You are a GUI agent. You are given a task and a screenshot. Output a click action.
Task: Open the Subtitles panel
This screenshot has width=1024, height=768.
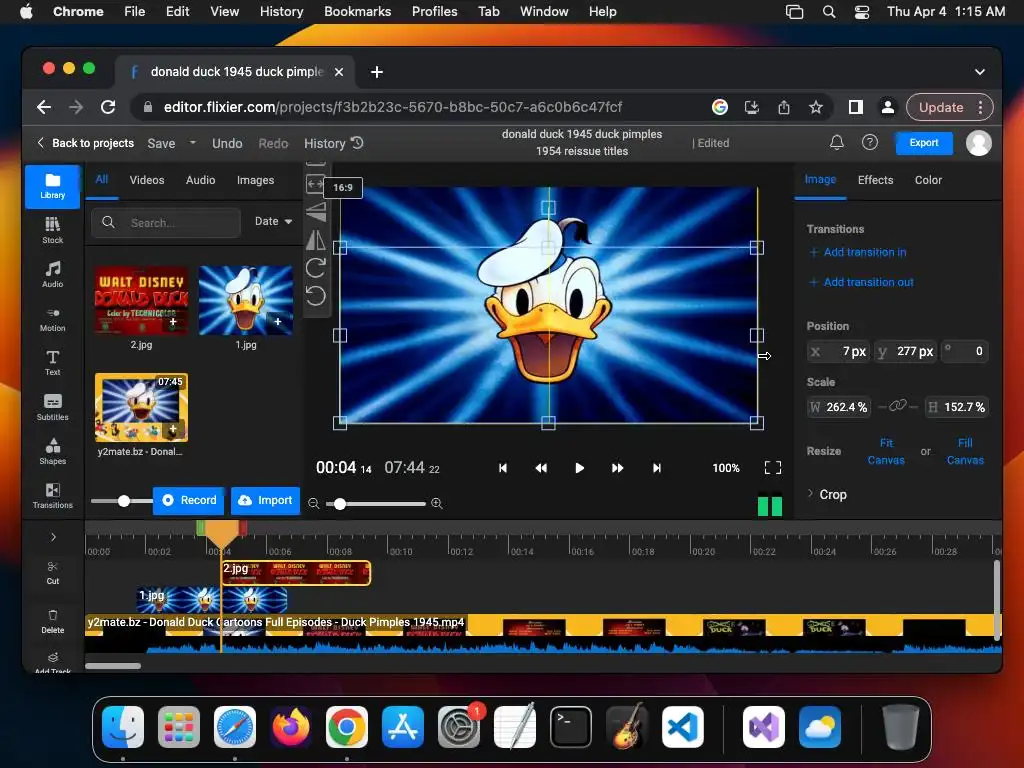click(x=52, y=407)
